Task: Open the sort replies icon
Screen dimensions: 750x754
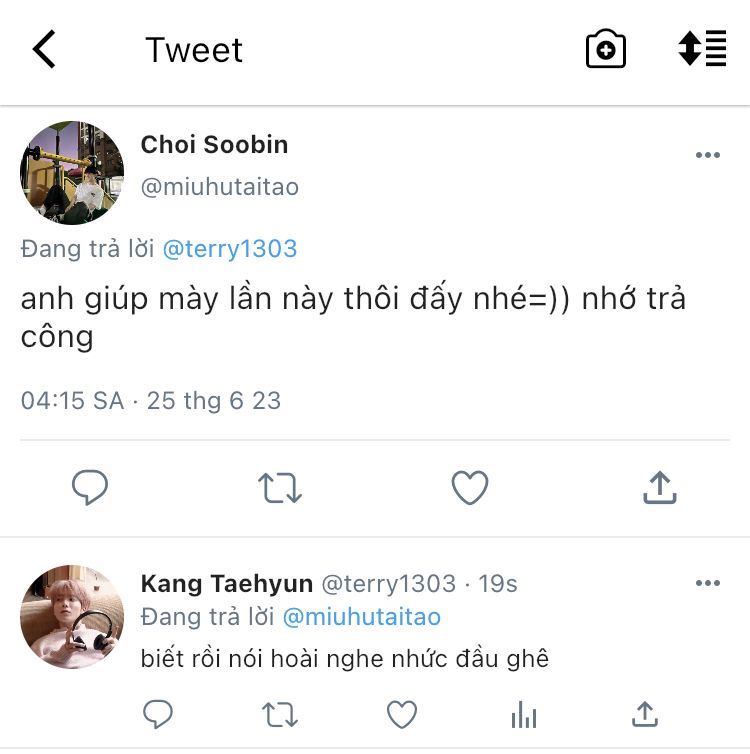Action: click(x=702, y=49)
